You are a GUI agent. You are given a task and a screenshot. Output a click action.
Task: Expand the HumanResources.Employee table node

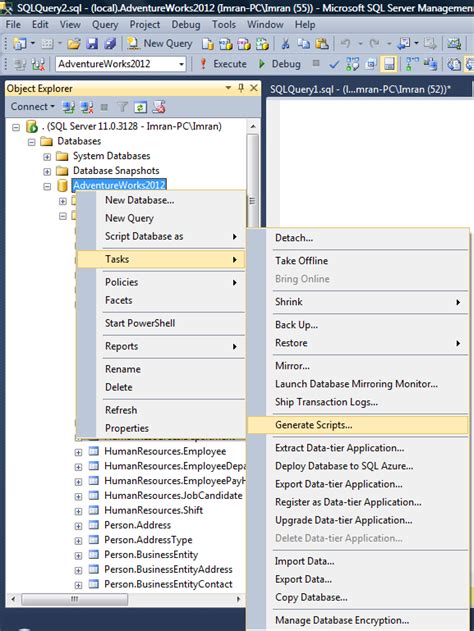[x=78, y=452]
